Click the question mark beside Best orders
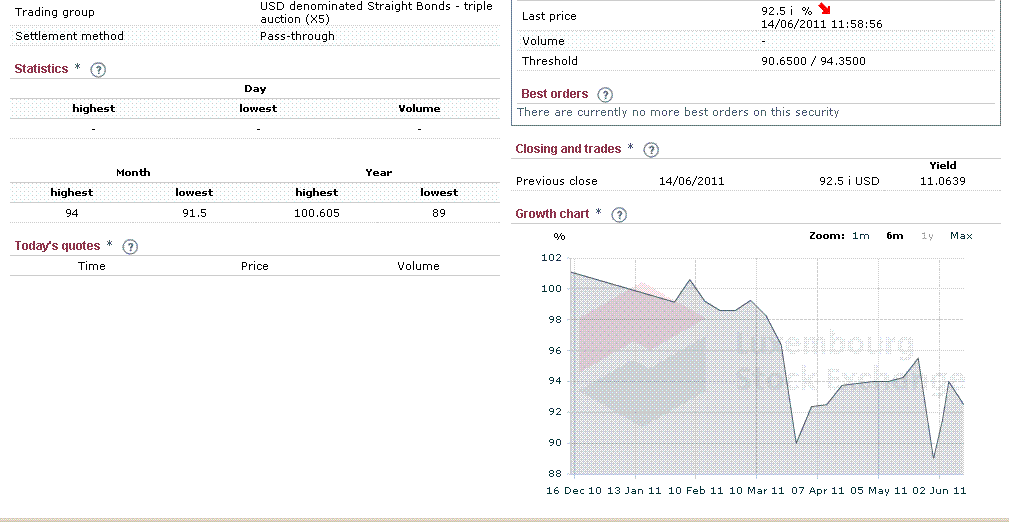Image resolution: width=1009 pixels, height=522 pixels. pos(605,95)
